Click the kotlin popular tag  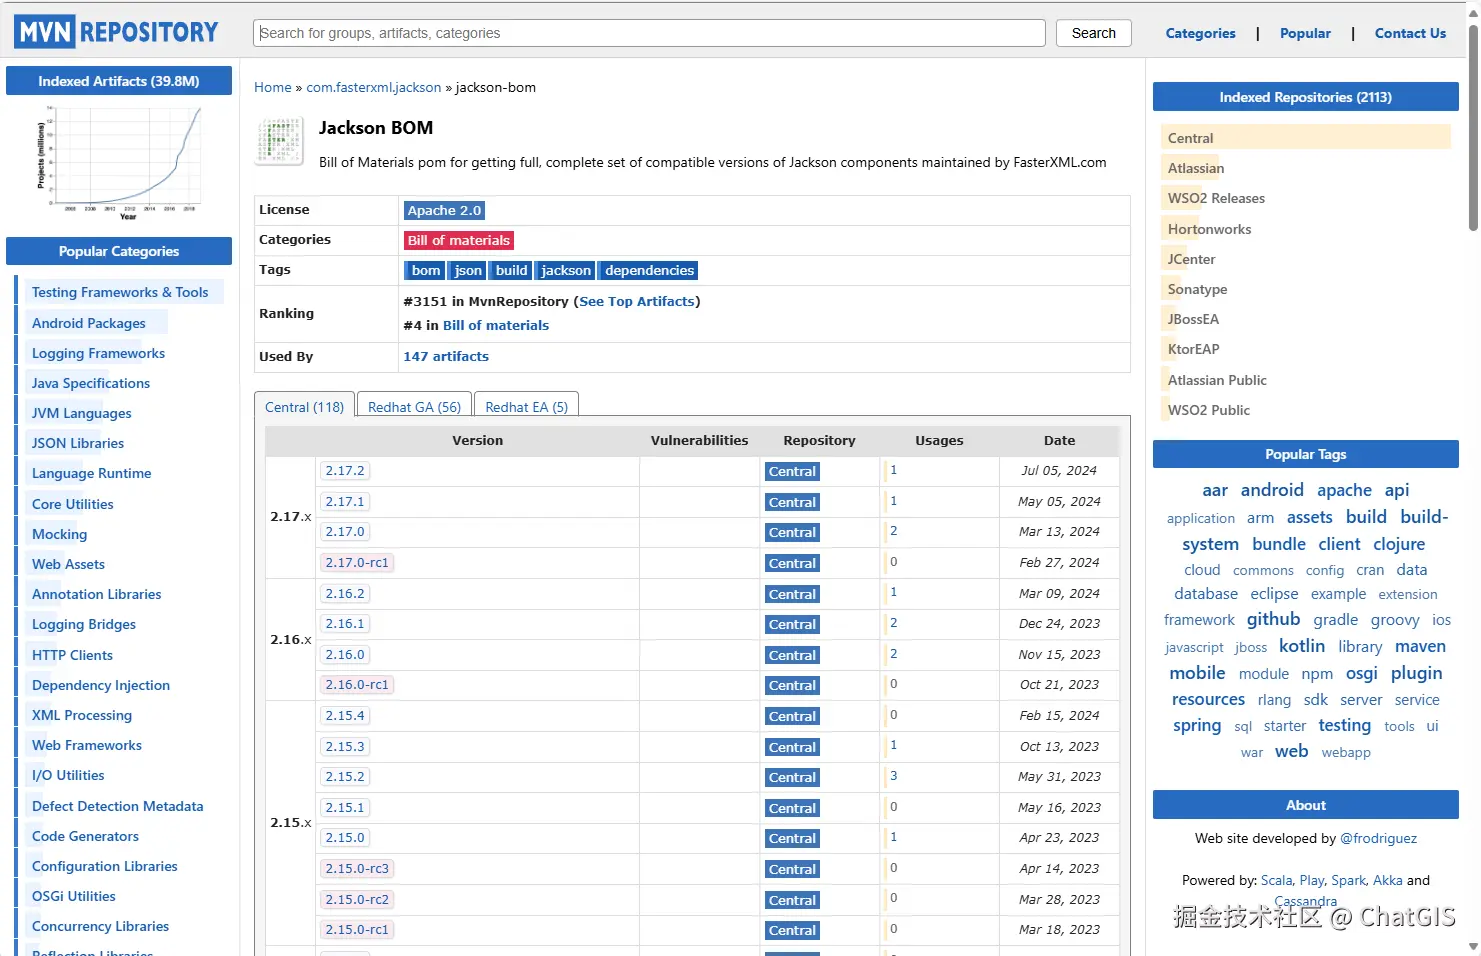(x=1302, y=646)
